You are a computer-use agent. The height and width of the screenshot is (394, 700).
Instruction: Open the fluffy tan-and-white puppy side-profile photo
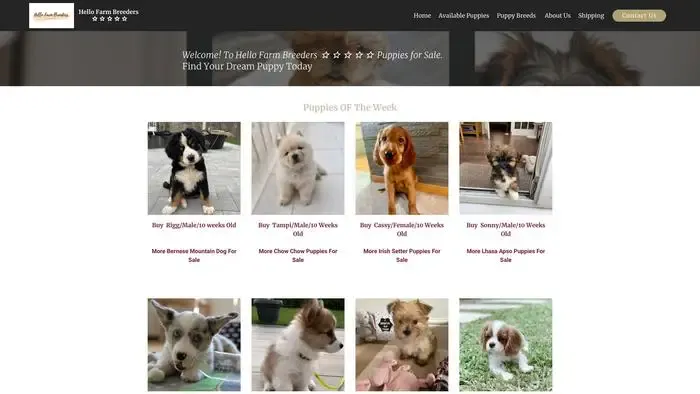(298, 345)
